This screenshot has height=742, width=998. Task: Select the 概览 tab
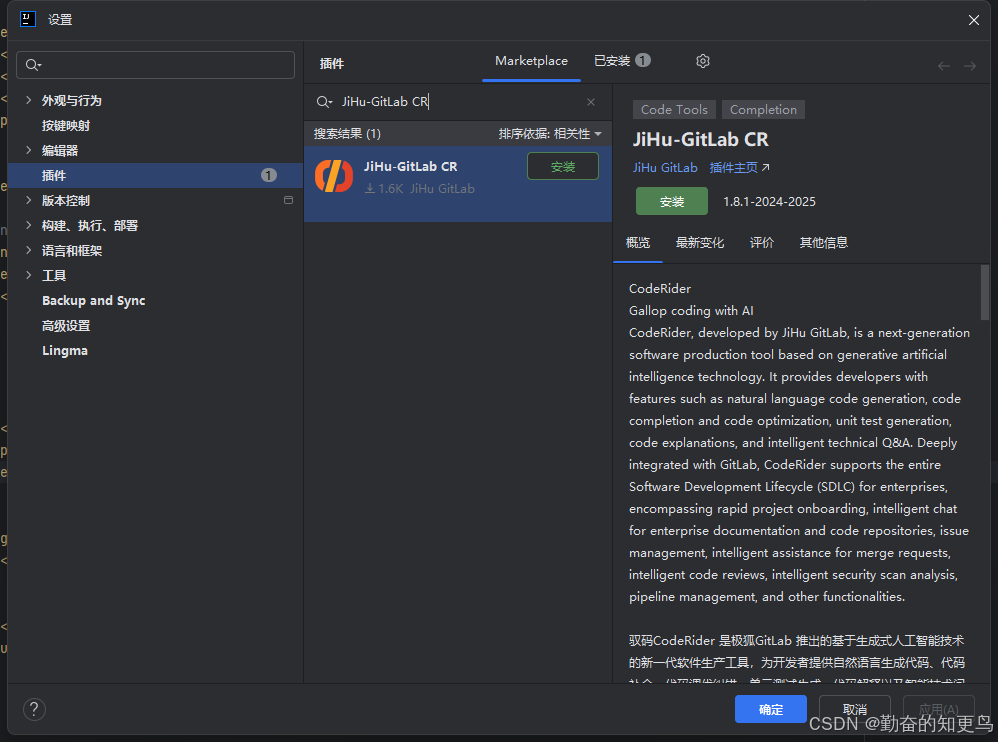click(638, 242)
